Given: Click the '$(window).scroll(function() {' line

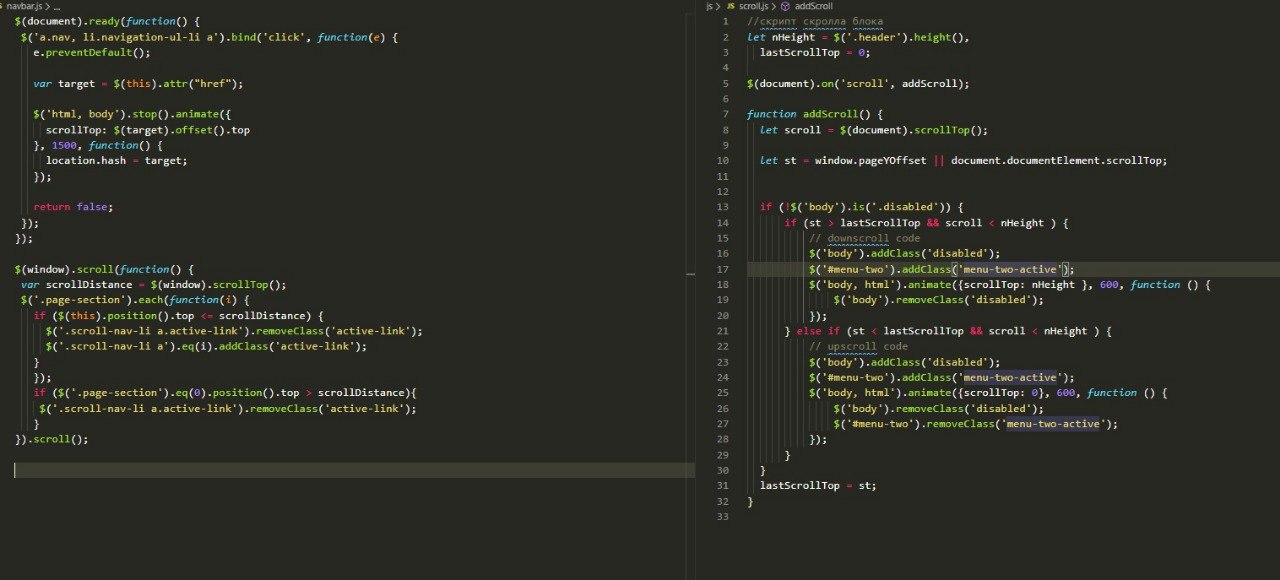Looking at the screenshot, I should (104, 269).
